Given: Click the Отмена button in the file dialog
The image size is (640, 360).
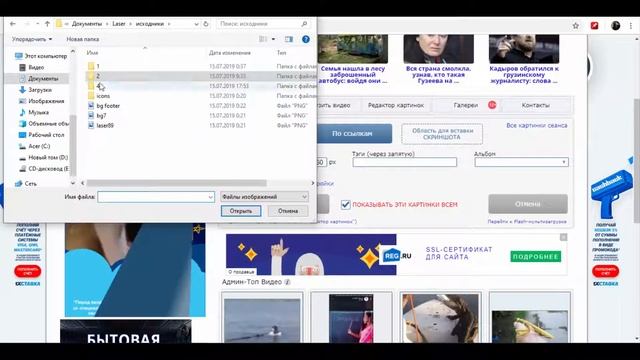Looking at the screenshot, I should tap(288, 211).
